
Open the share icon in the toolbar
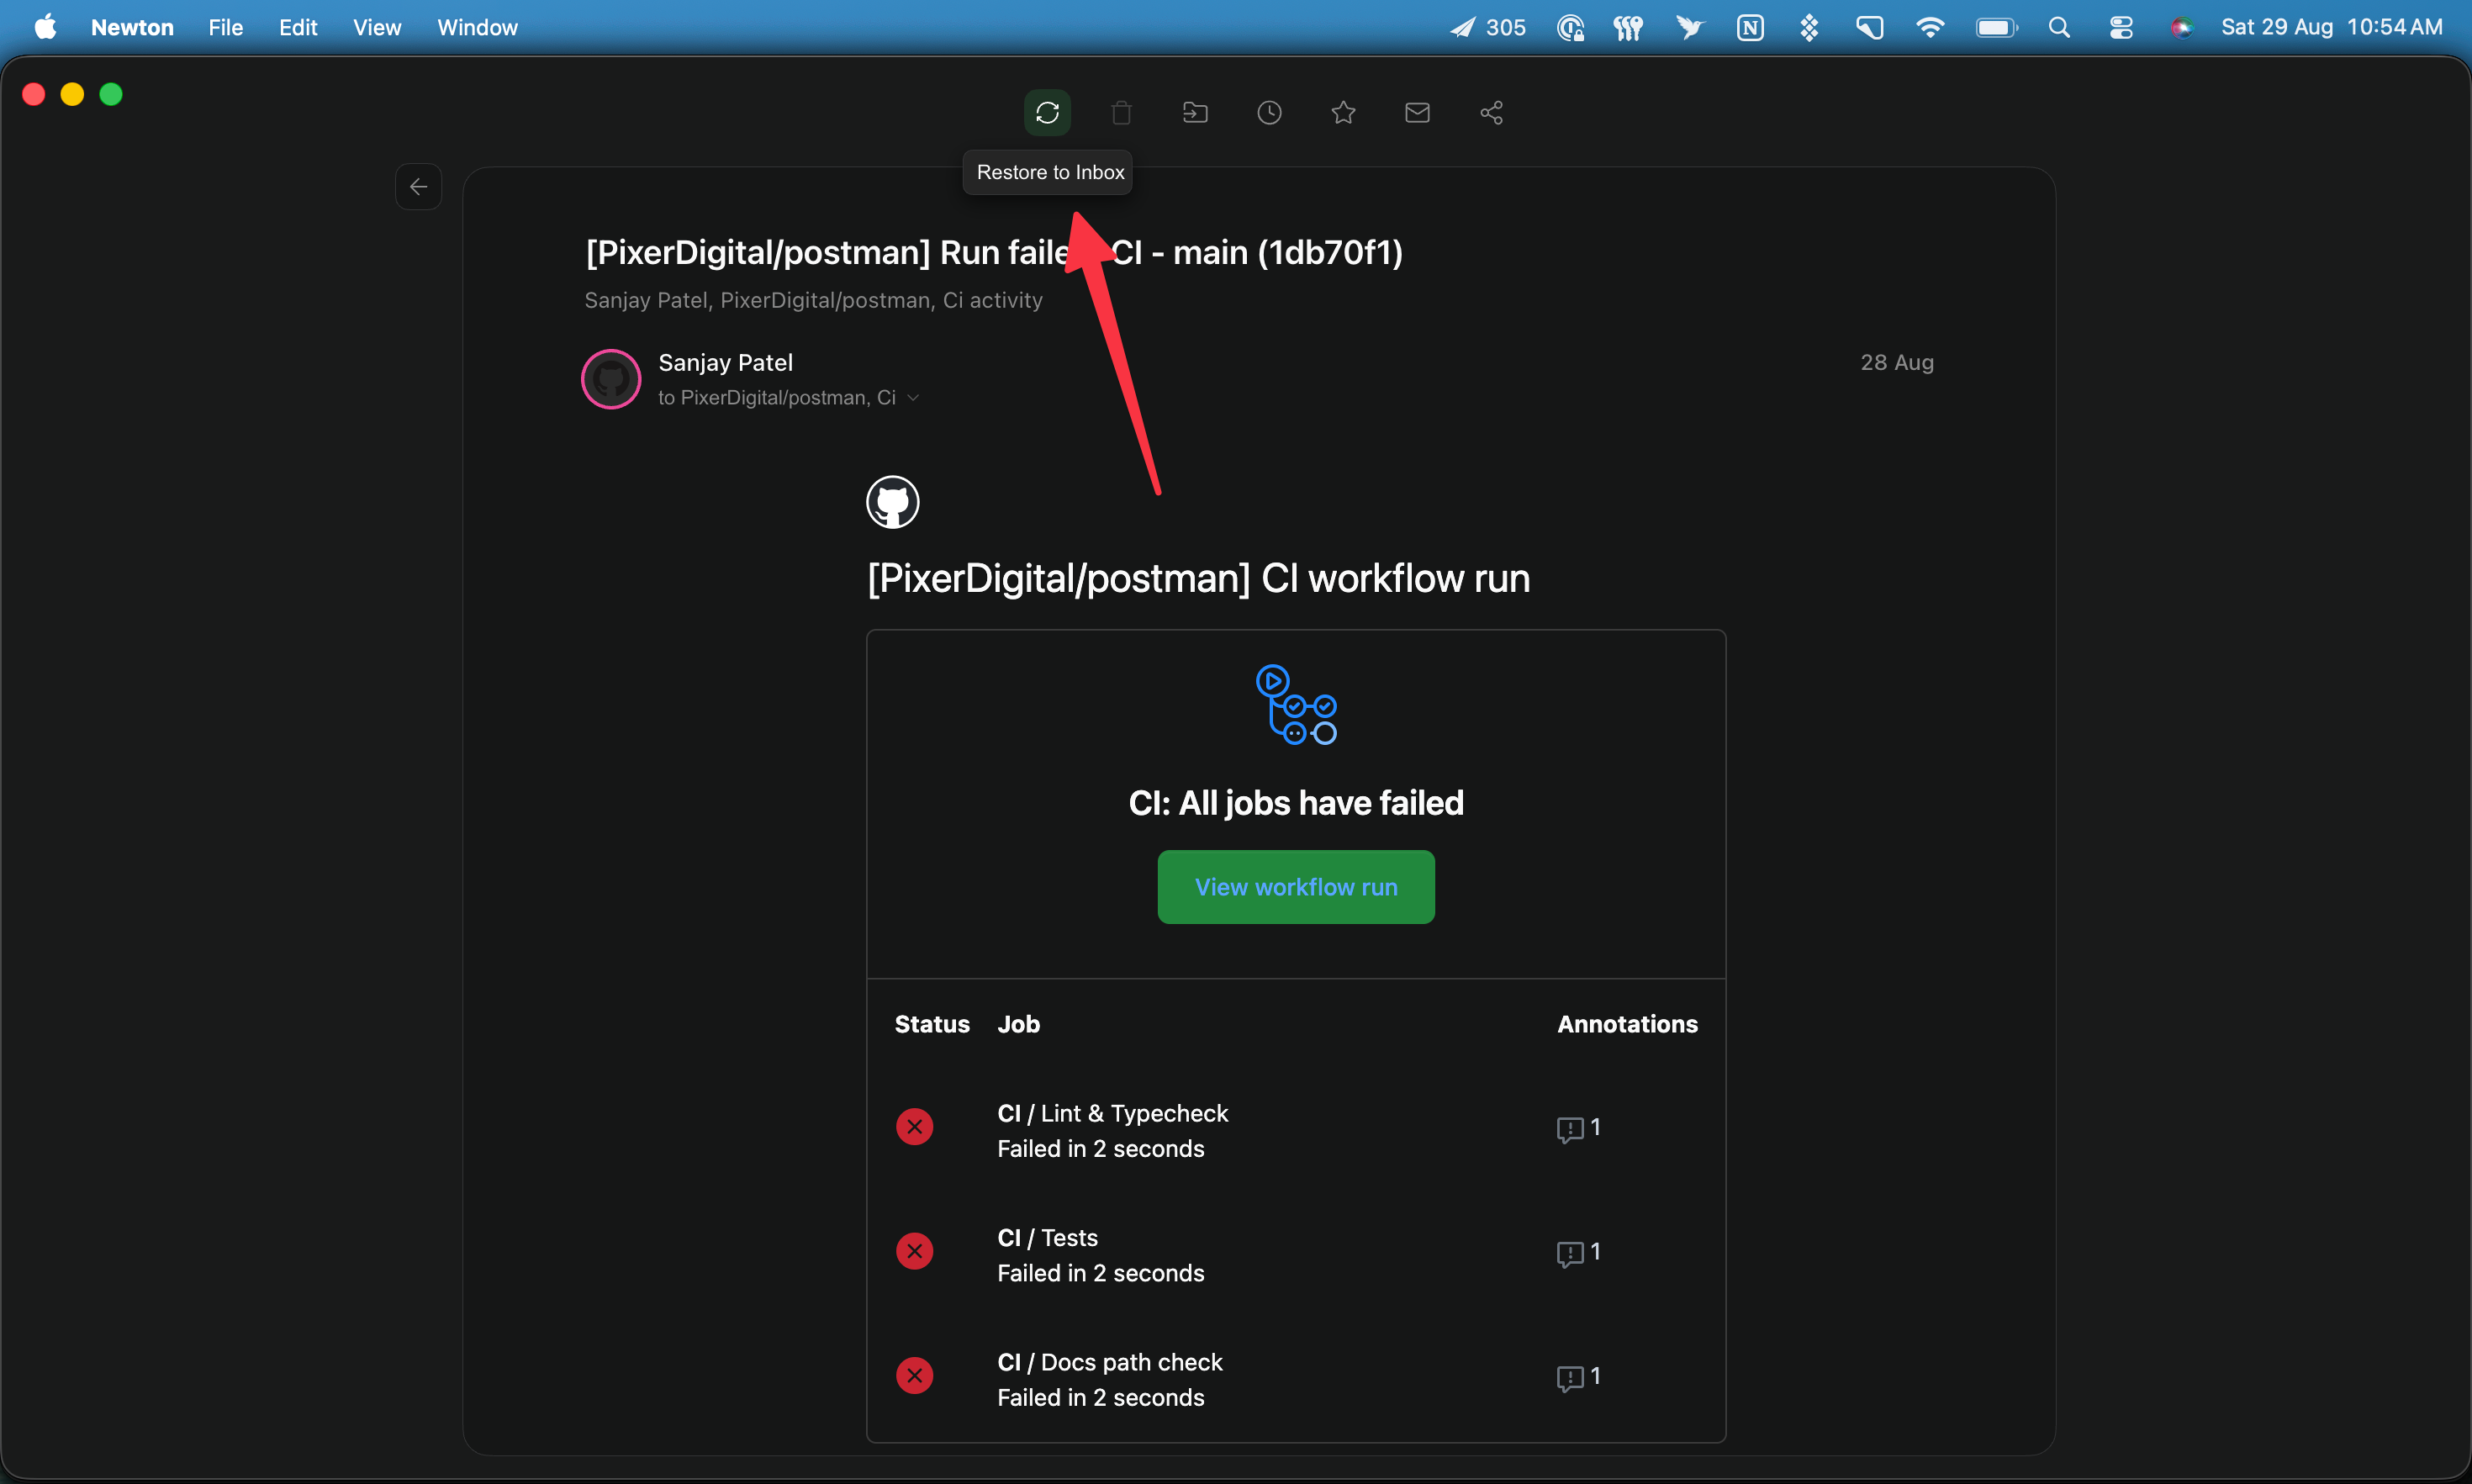point(1491,112)
